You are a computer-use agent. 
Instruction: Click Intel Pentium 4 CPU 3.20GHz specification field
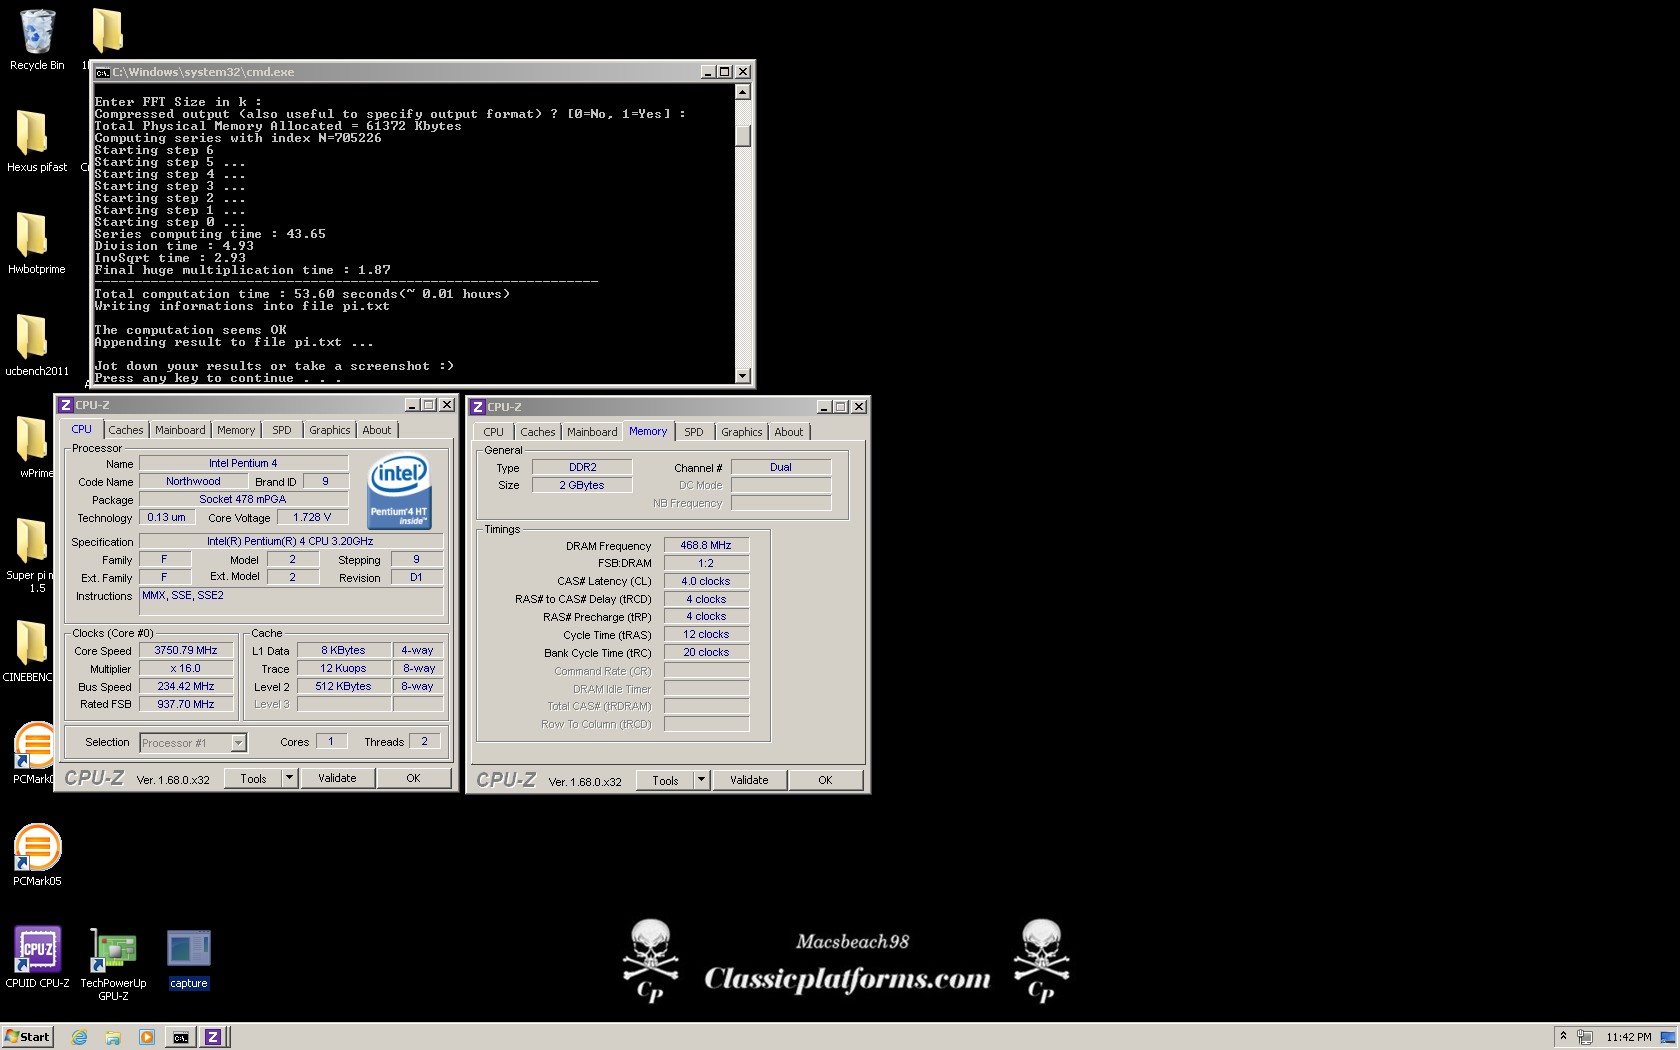tap(291, 541)
